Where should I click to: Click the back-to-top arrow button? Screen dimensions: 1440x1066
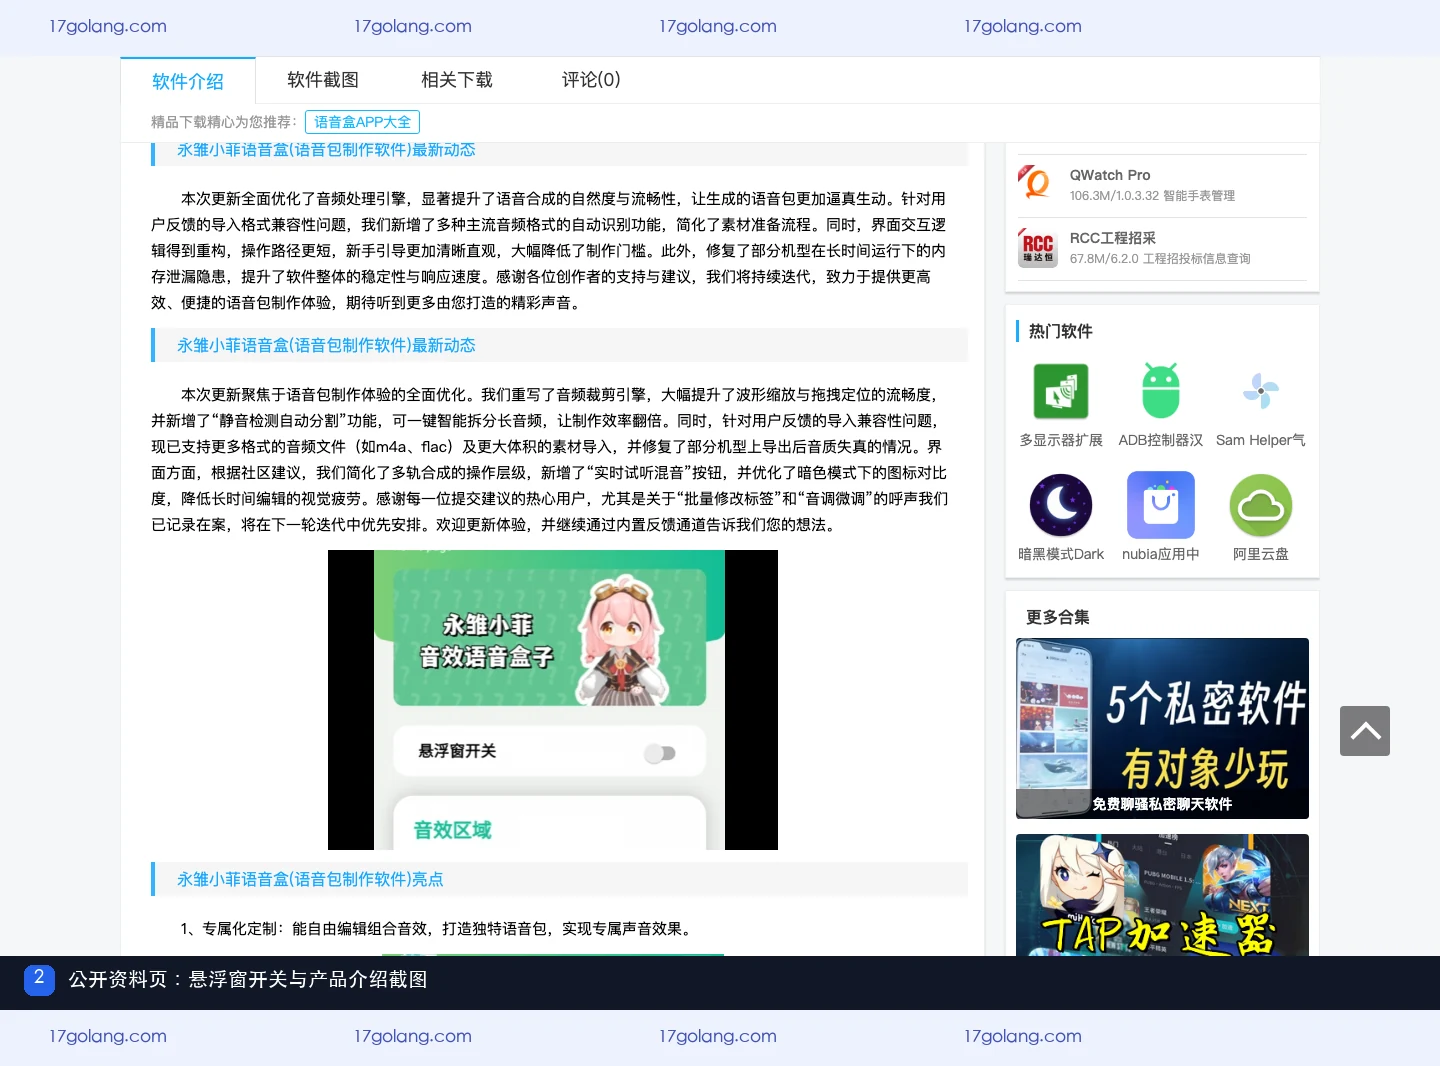tap(1365, 731)
